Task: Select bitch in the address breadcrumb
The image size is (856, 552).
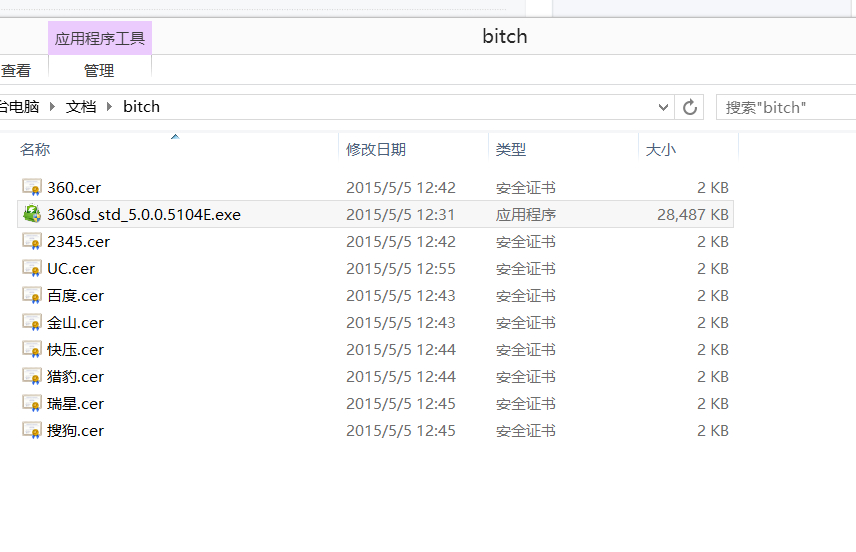Action: tap(141, 106)
